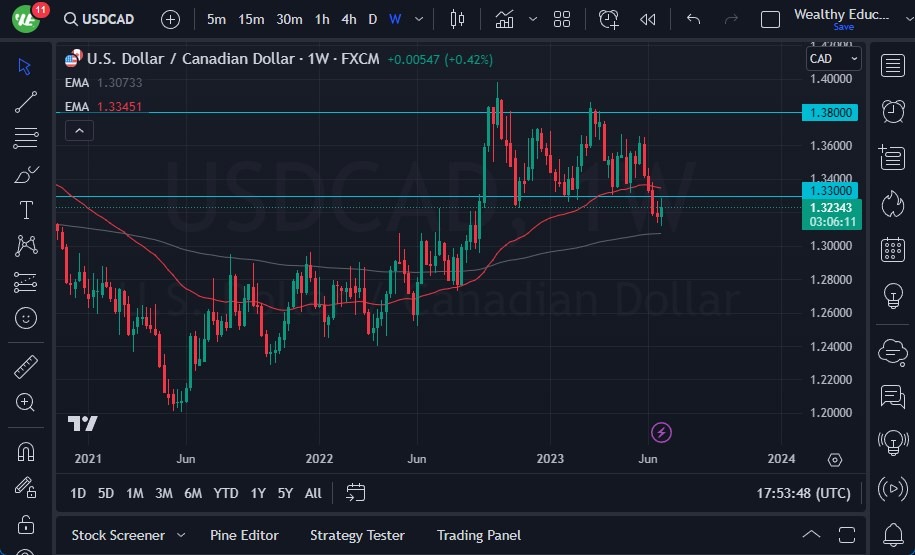Expand the timeframe interval dropdown arrow
The height and width of the screenshot is (555, 915).
click(418, 19)
